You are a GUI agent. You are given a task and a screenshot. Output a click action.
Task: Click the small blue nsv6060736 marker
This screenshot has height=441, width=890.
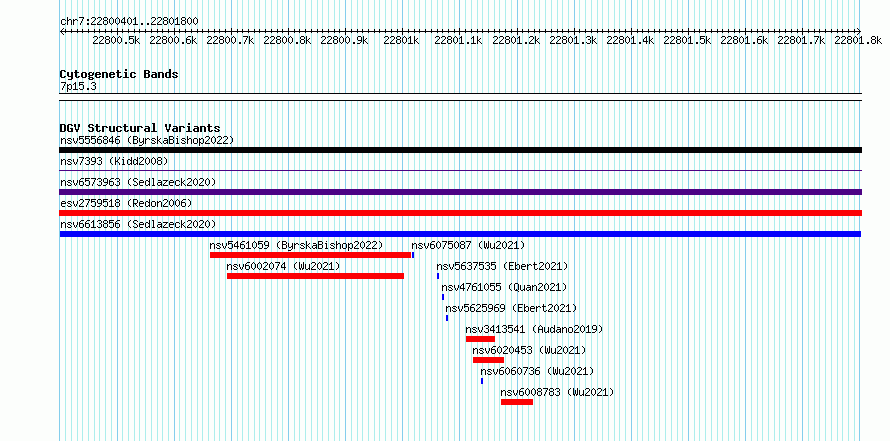click(x=482, y=381)
